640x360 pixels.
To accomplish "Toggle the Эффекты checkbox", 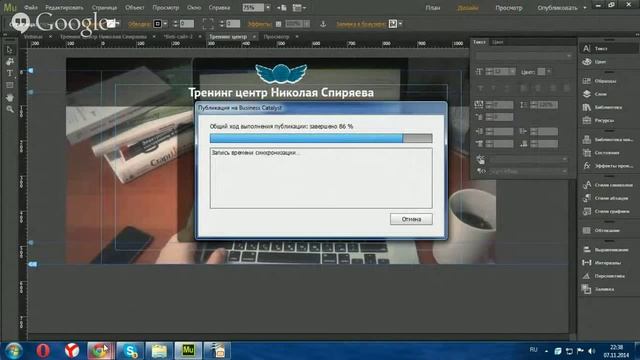I will [278, 24].
